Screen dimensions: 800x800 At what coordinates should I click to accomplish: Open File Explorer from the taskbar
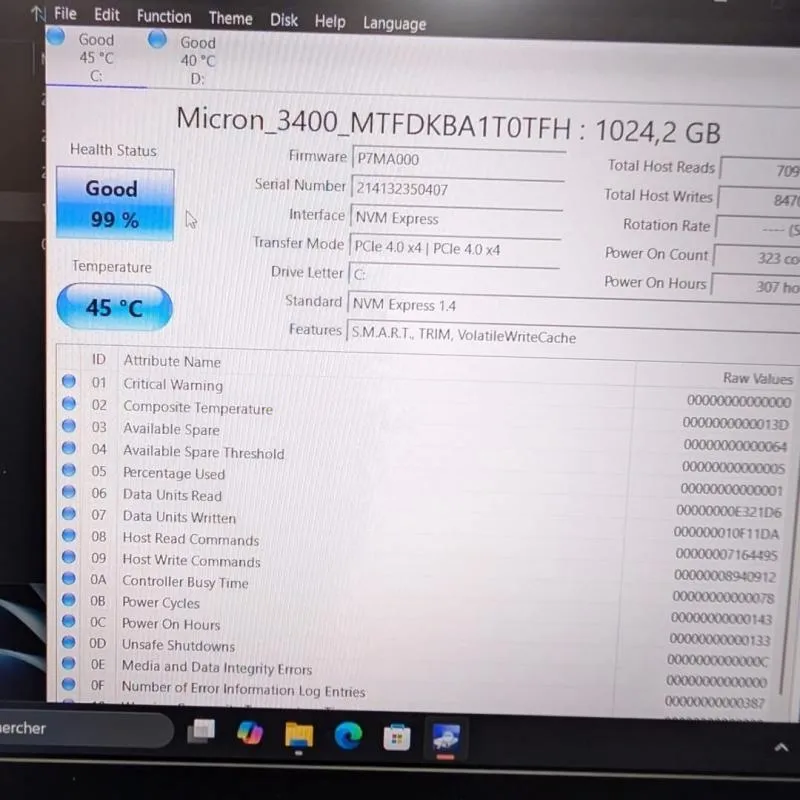coord(299,735)
